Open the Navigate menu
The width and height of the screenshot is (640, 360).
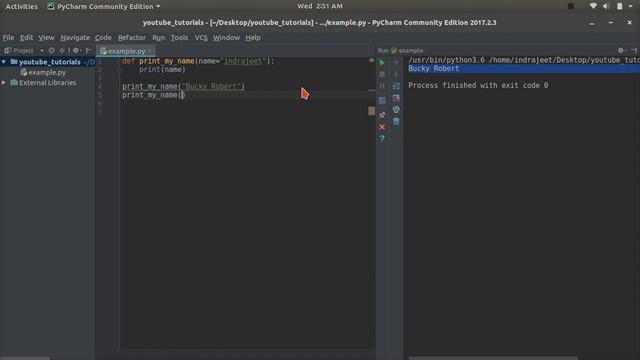coord(75,38)
